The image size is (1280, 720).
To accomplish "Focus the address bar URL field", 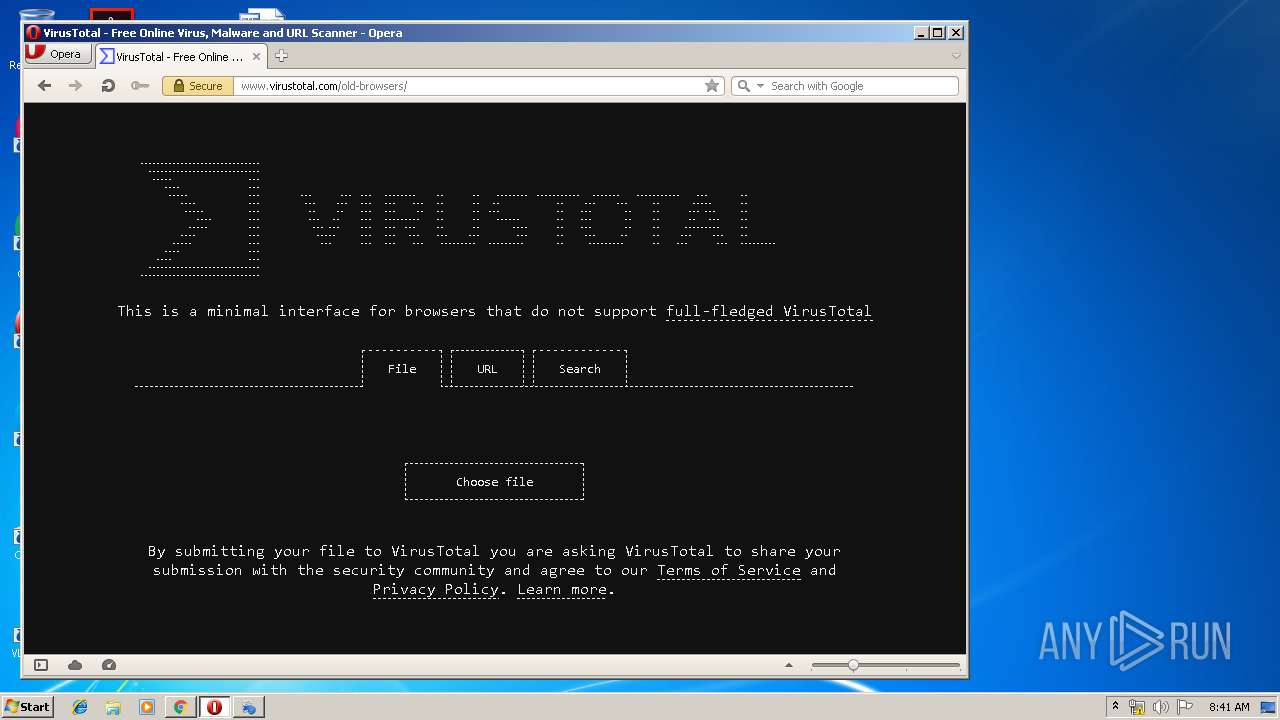I will click(x=468, y=86).
